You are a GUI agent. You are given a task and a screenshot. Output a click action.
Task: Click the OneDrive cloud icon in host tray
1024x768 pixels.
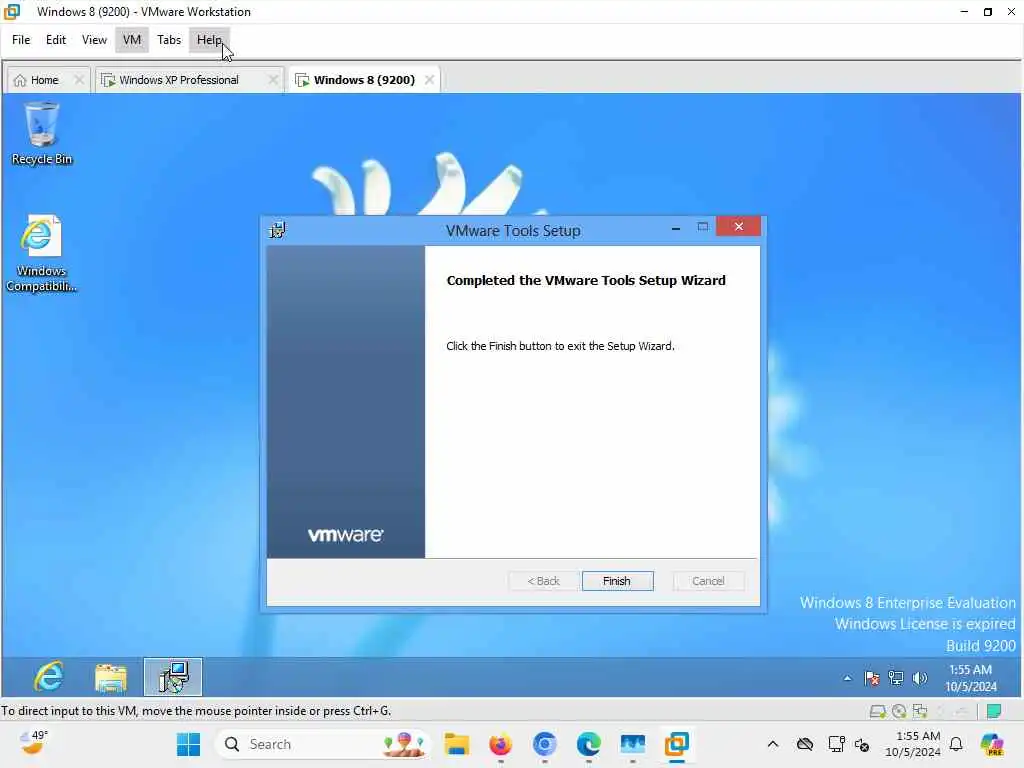(x=805, y=744)
